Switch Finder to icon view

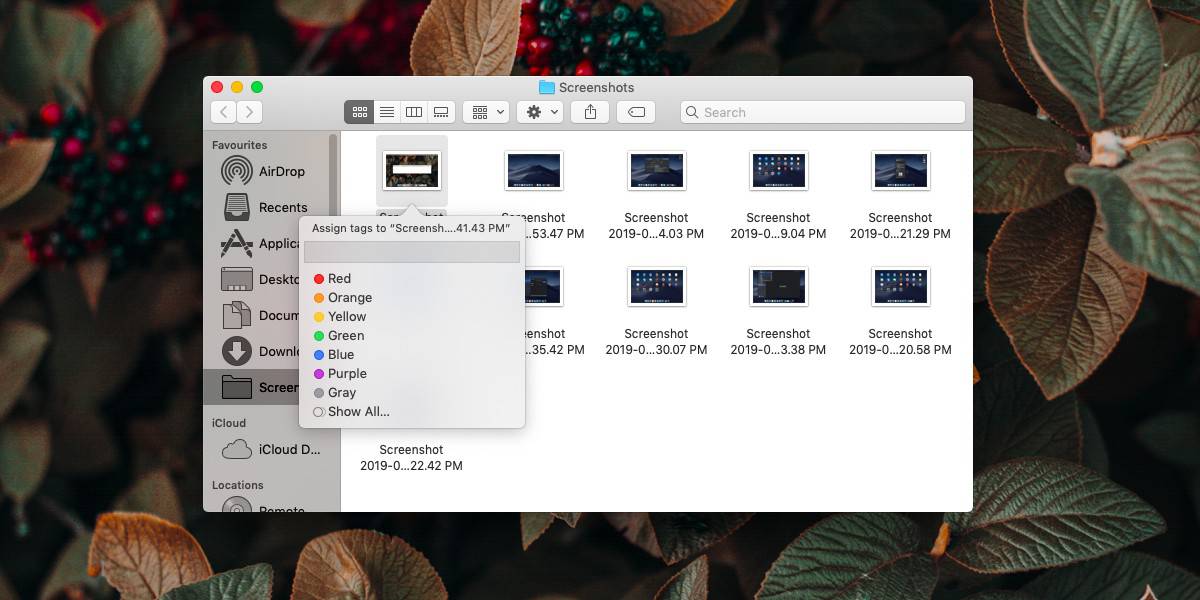pos(359,112)
